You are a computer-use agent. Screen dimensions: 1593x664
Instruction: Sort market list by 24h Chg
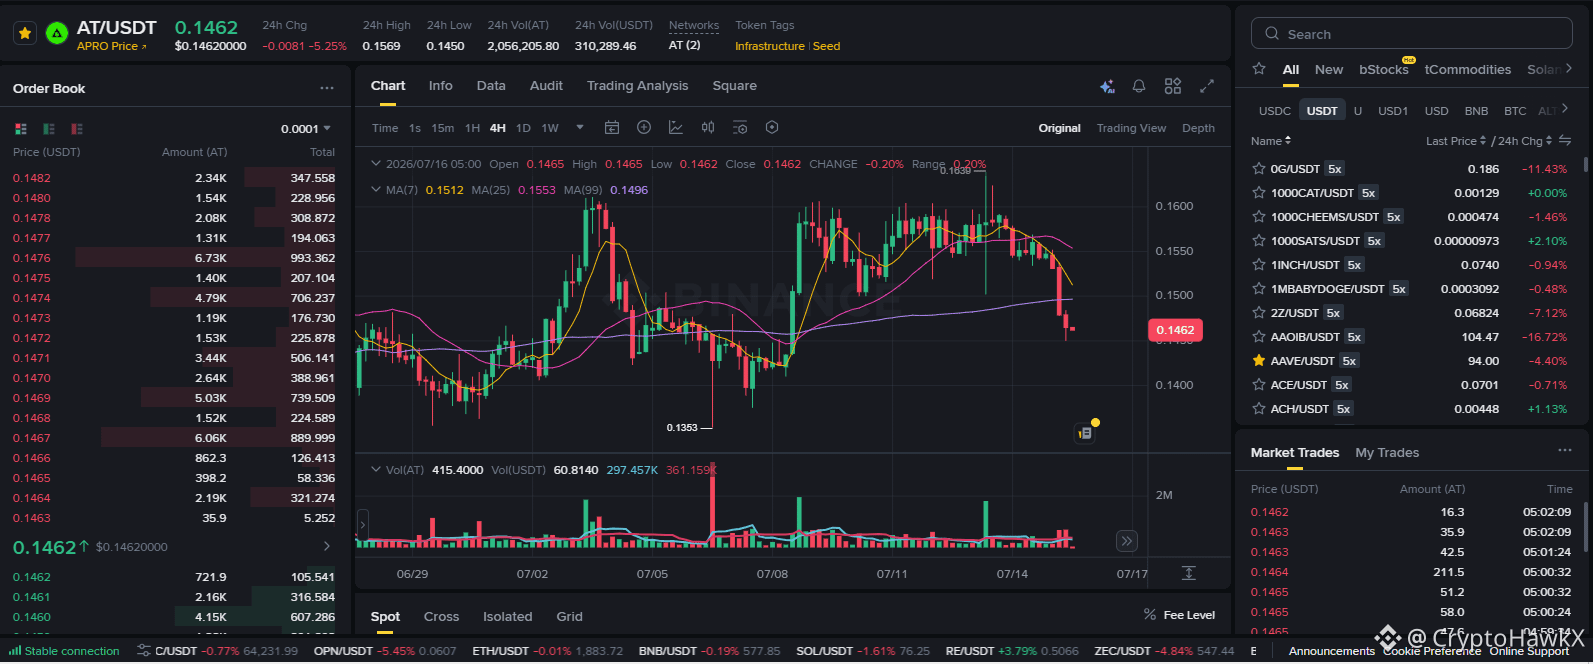pos(1524,141)
